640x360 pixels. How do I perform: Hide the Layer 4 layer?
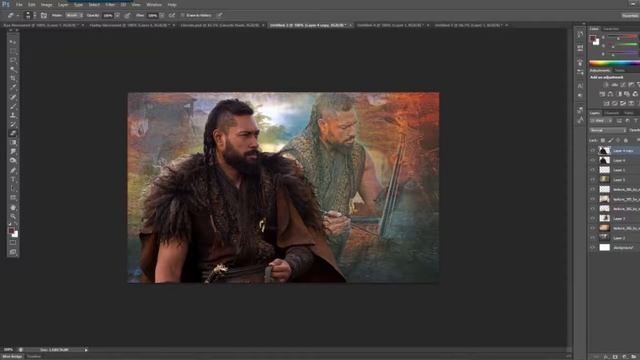coord(593,160)
